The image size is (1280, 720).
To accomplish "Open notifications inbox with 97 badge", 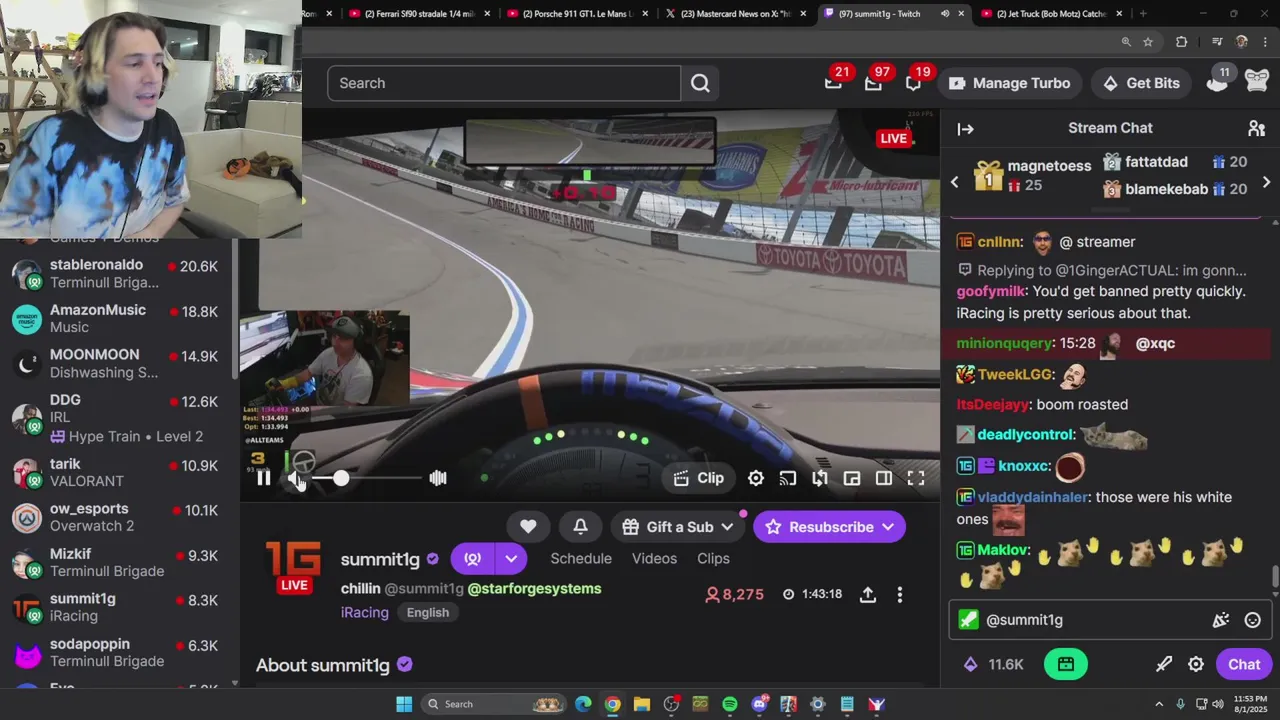I will pyautogui.click(x=874, y=82).
